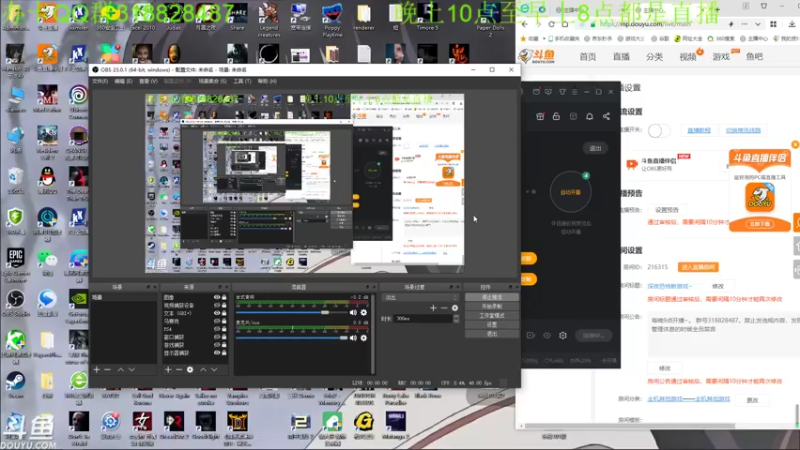This screenshot has height=450, width=800.
Task: Toggle visibility of PS4 source
Action: point(217,329)
